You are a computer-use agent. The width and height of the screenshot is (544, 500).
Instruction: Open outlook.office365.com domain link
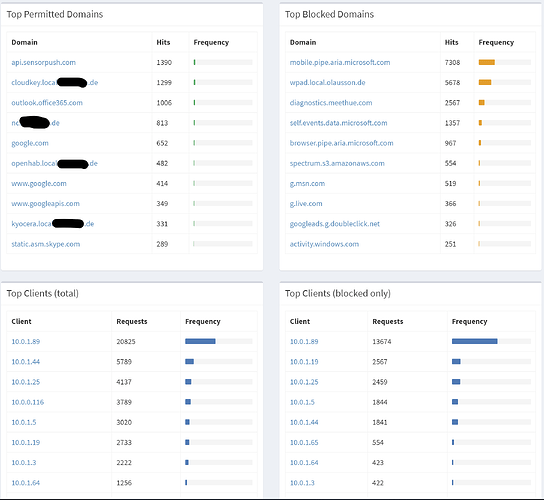point(47,103)
